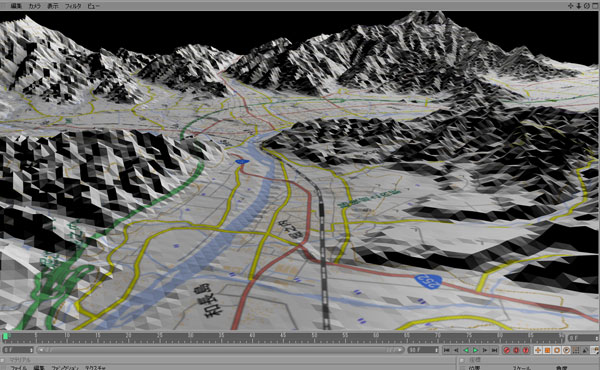This screenshot has width=600, height=370.
Task: Click the timeline preview range slider bar
Action: pos(220,350)
